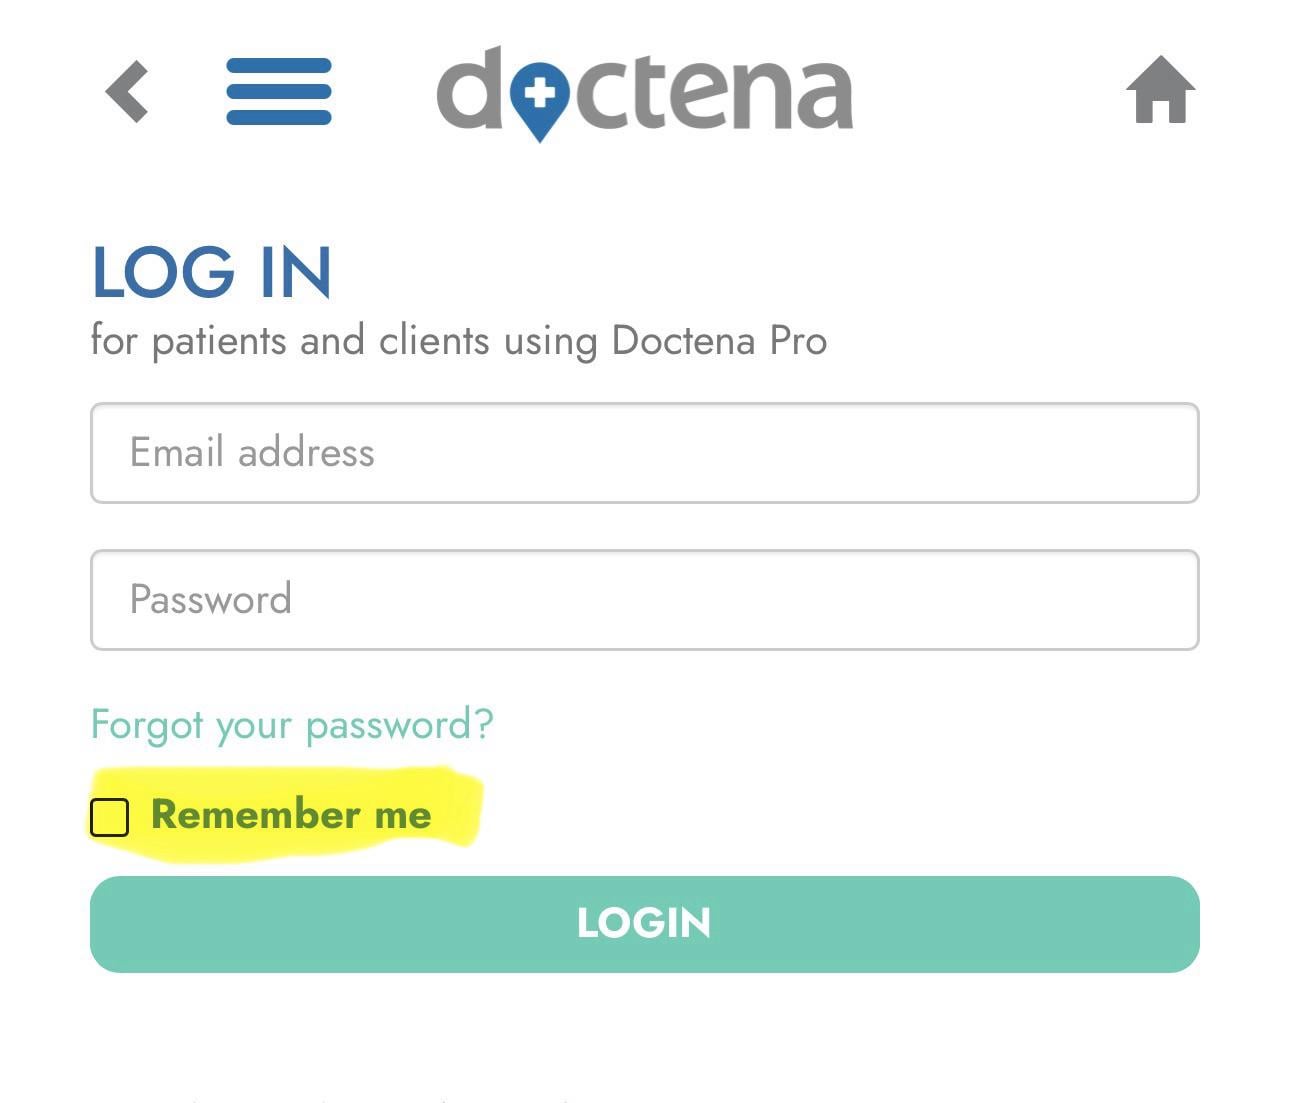Screen dimensions: 1290x1103
Task: Click the Doctena logo
Action: tap(644, 92)
